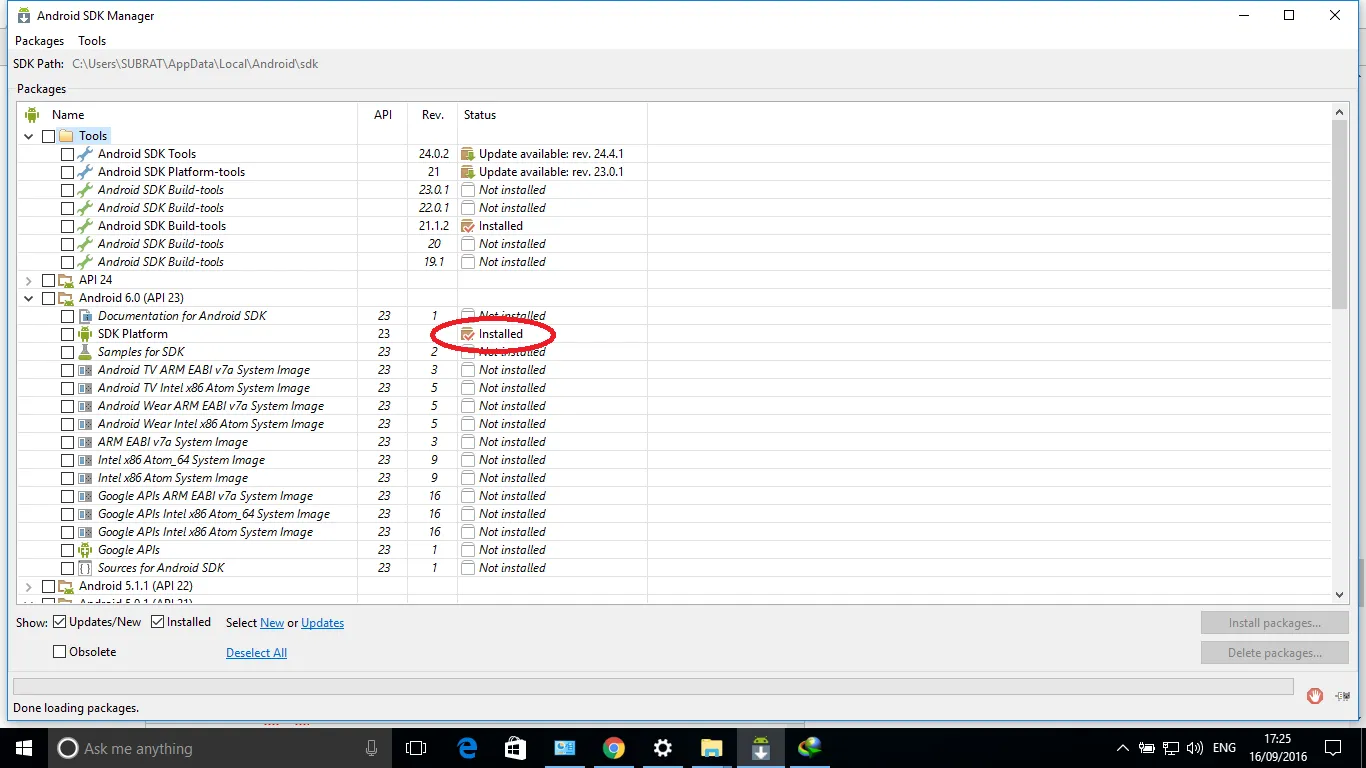Click the wrench icon beside Android SDK Platform-tools
The image size is (1366, 768).
[85, 172]
